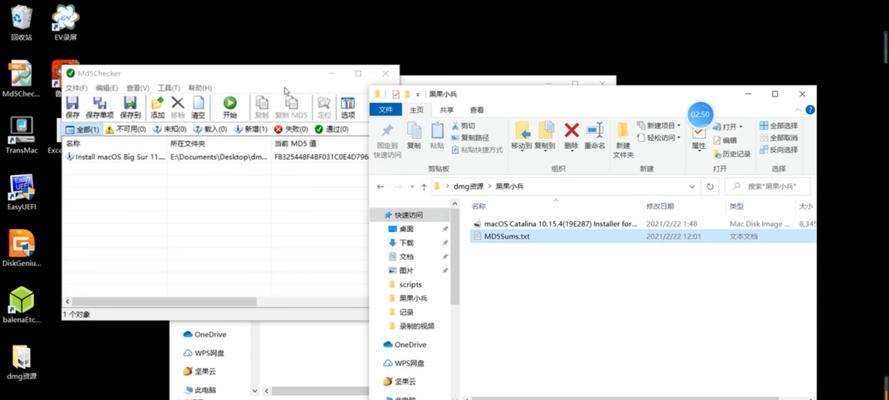Expand the address bar history dropdown chevron
The image size is (889, 400).
coord(692,186)
